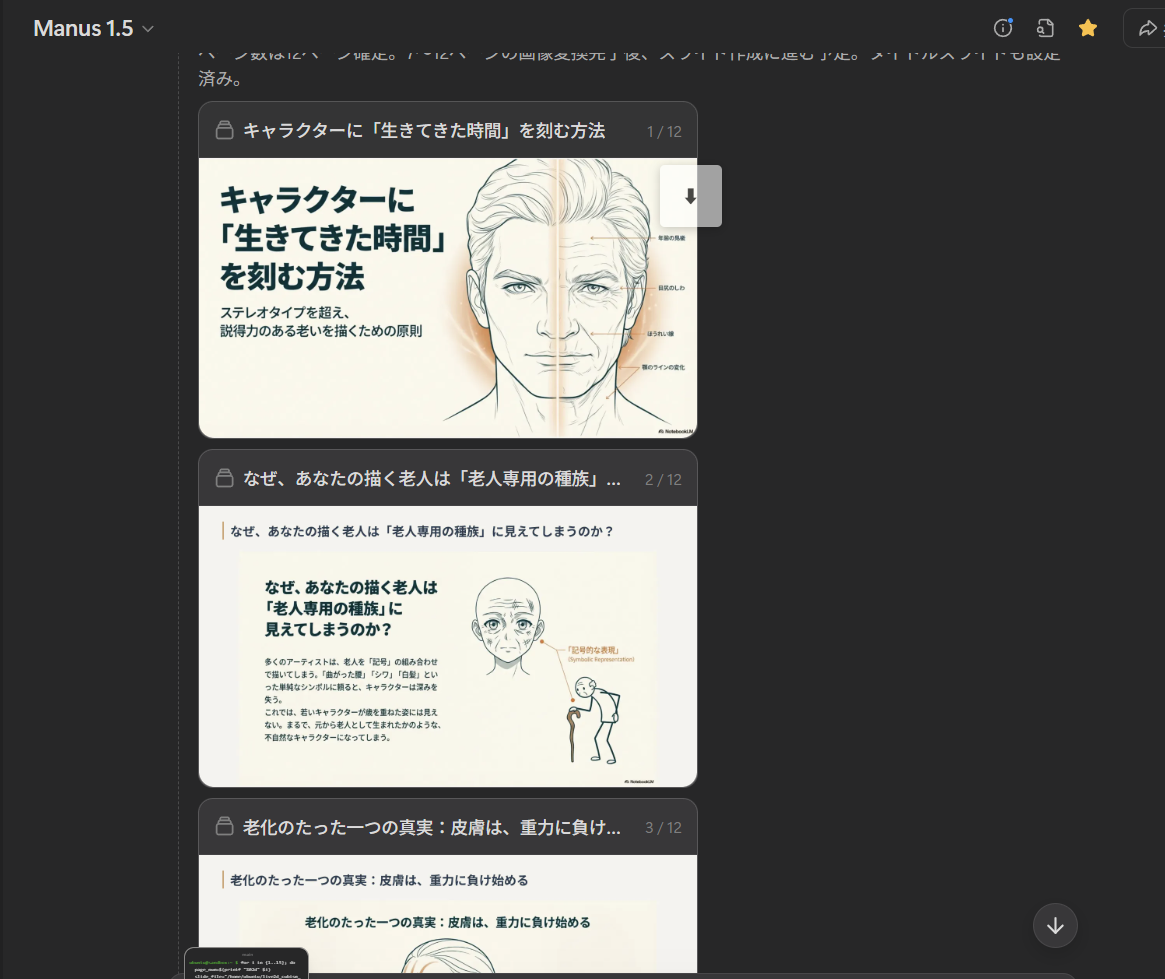Click the 2 / 12 page counter
1165x979 pixels.
pos(663,480)
